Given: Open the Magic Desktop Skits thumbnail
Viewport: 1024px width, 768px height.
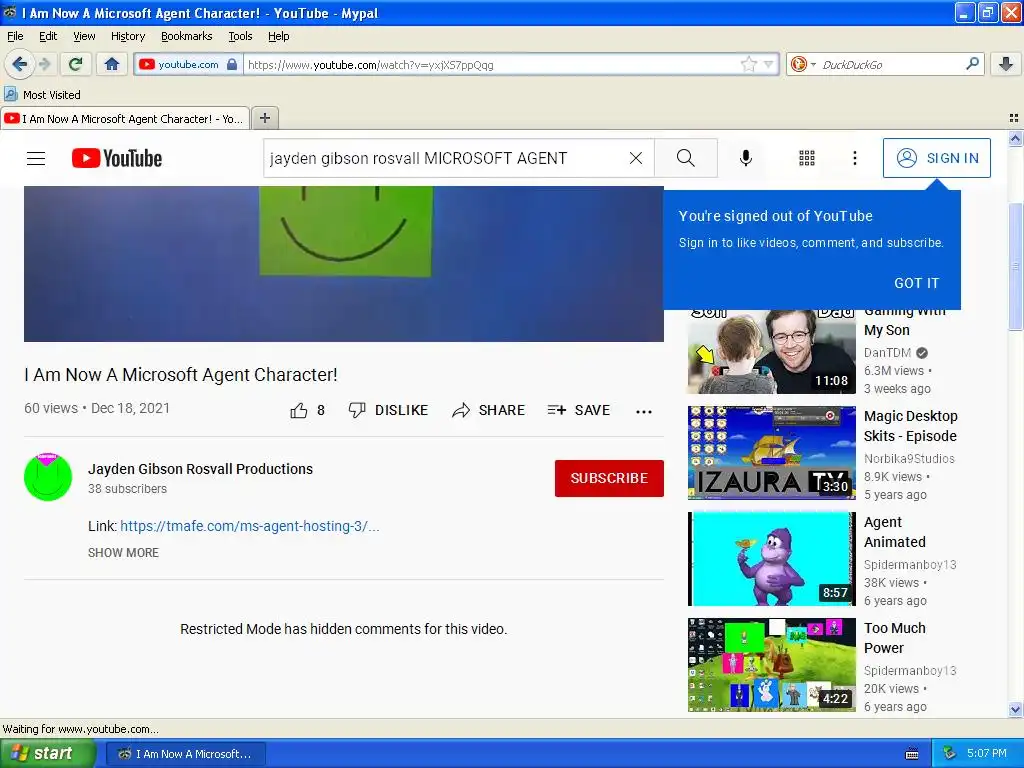Looking at the screenshot, I should (x=771, y=453).
